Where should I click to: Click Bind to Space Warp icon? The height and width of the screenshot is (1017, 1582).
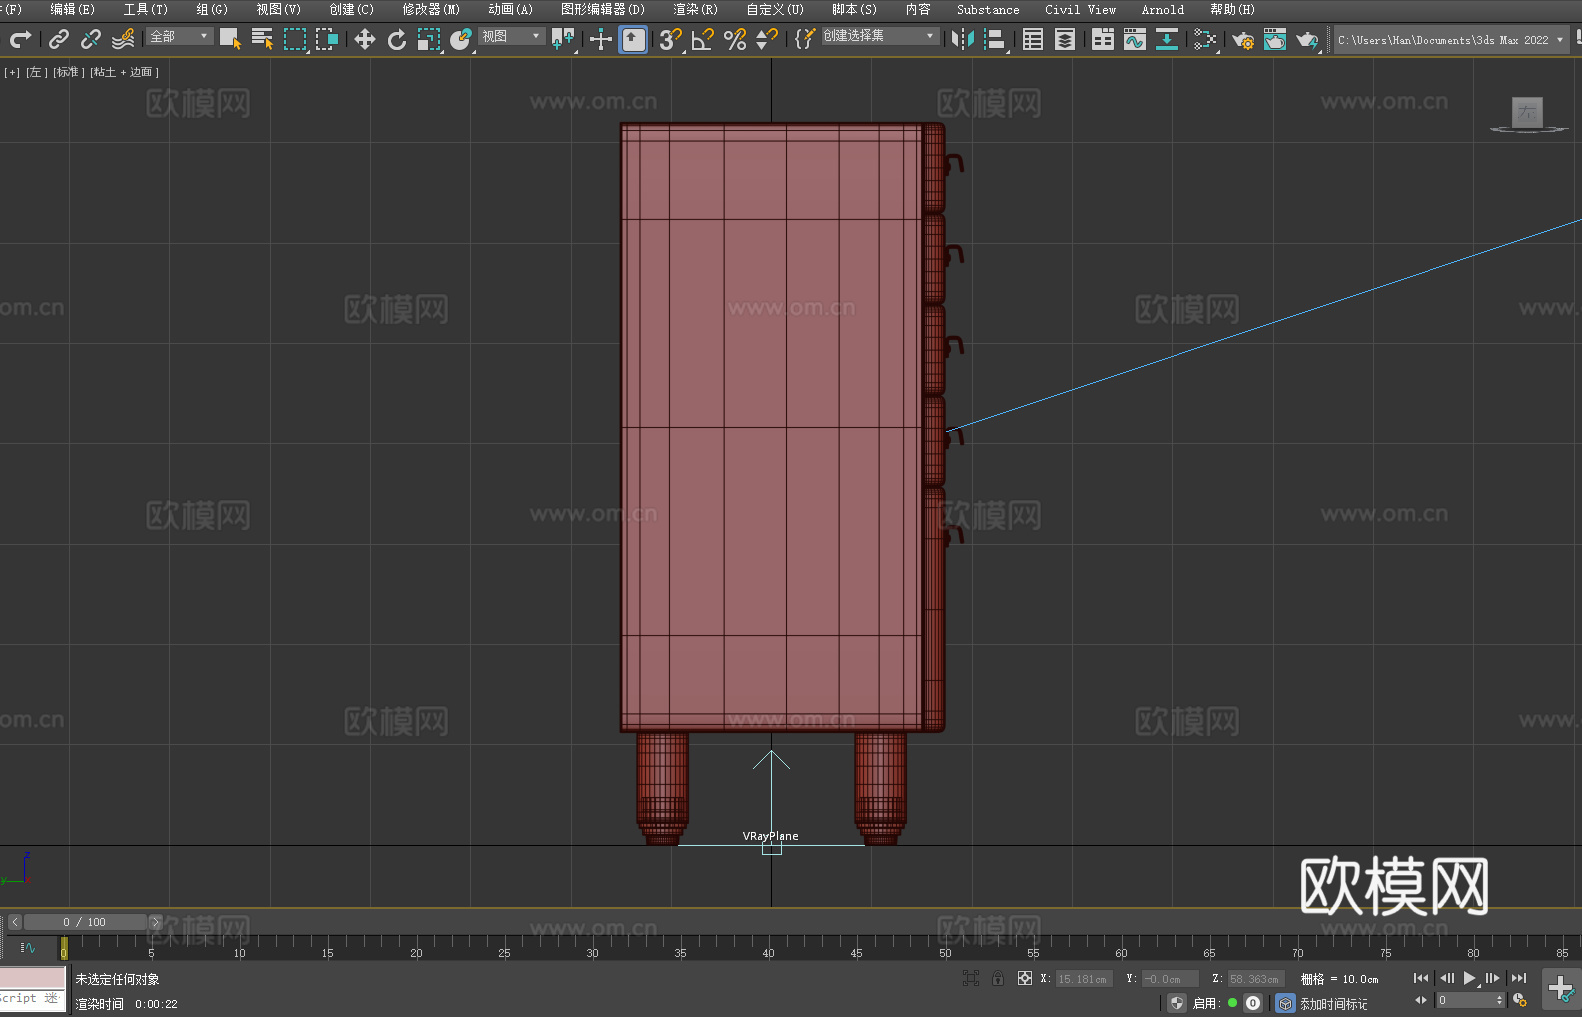point(123,39)
